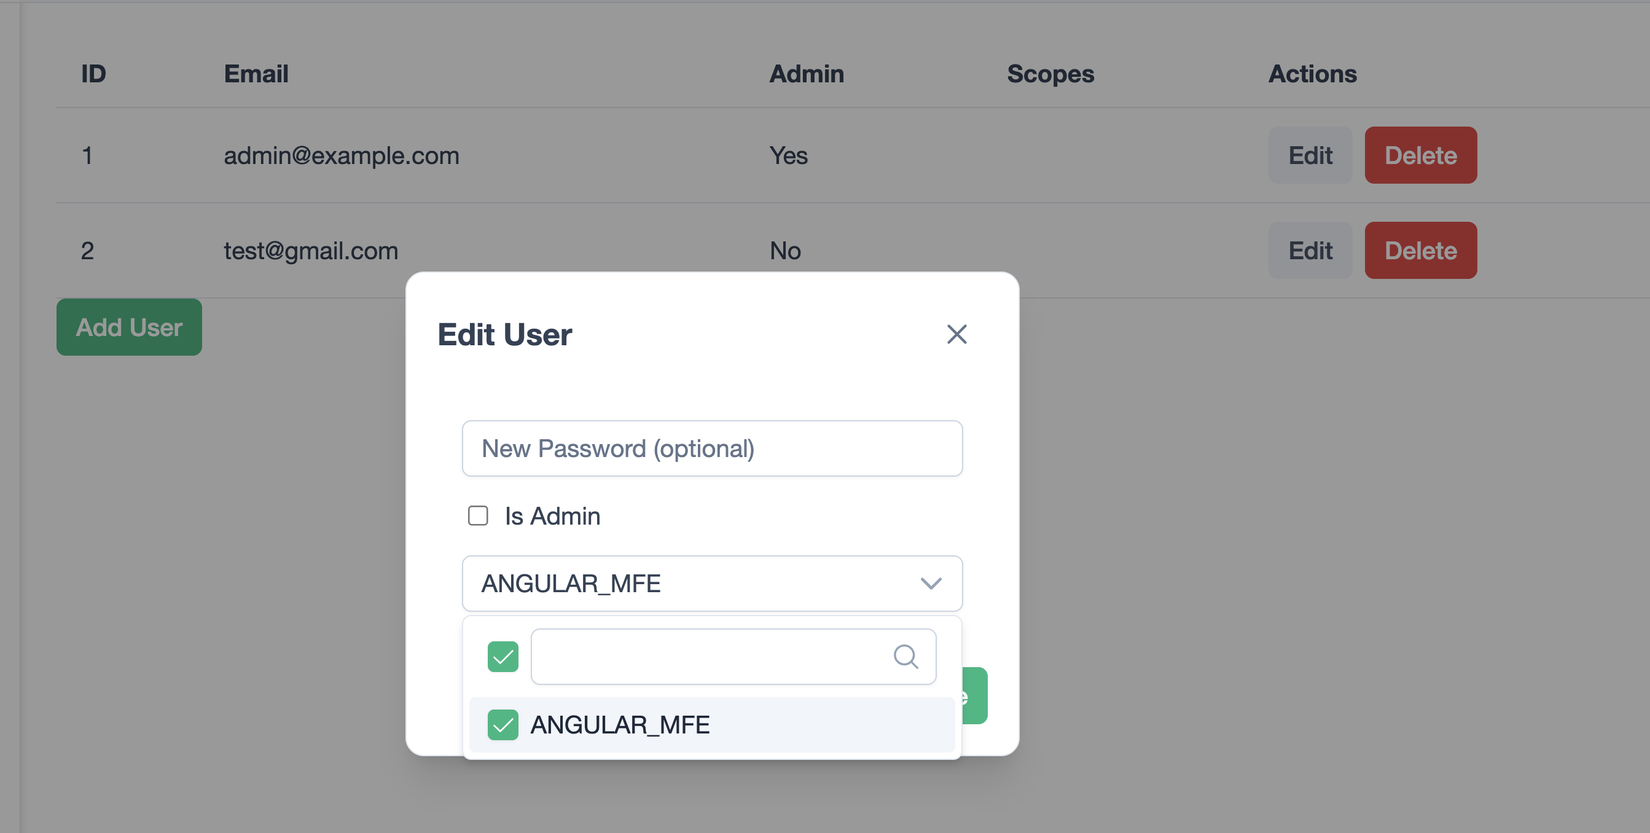Select the ANGULAR_MFE list item
Viewport: 1650px width, 833px height.
coord(620,725)
